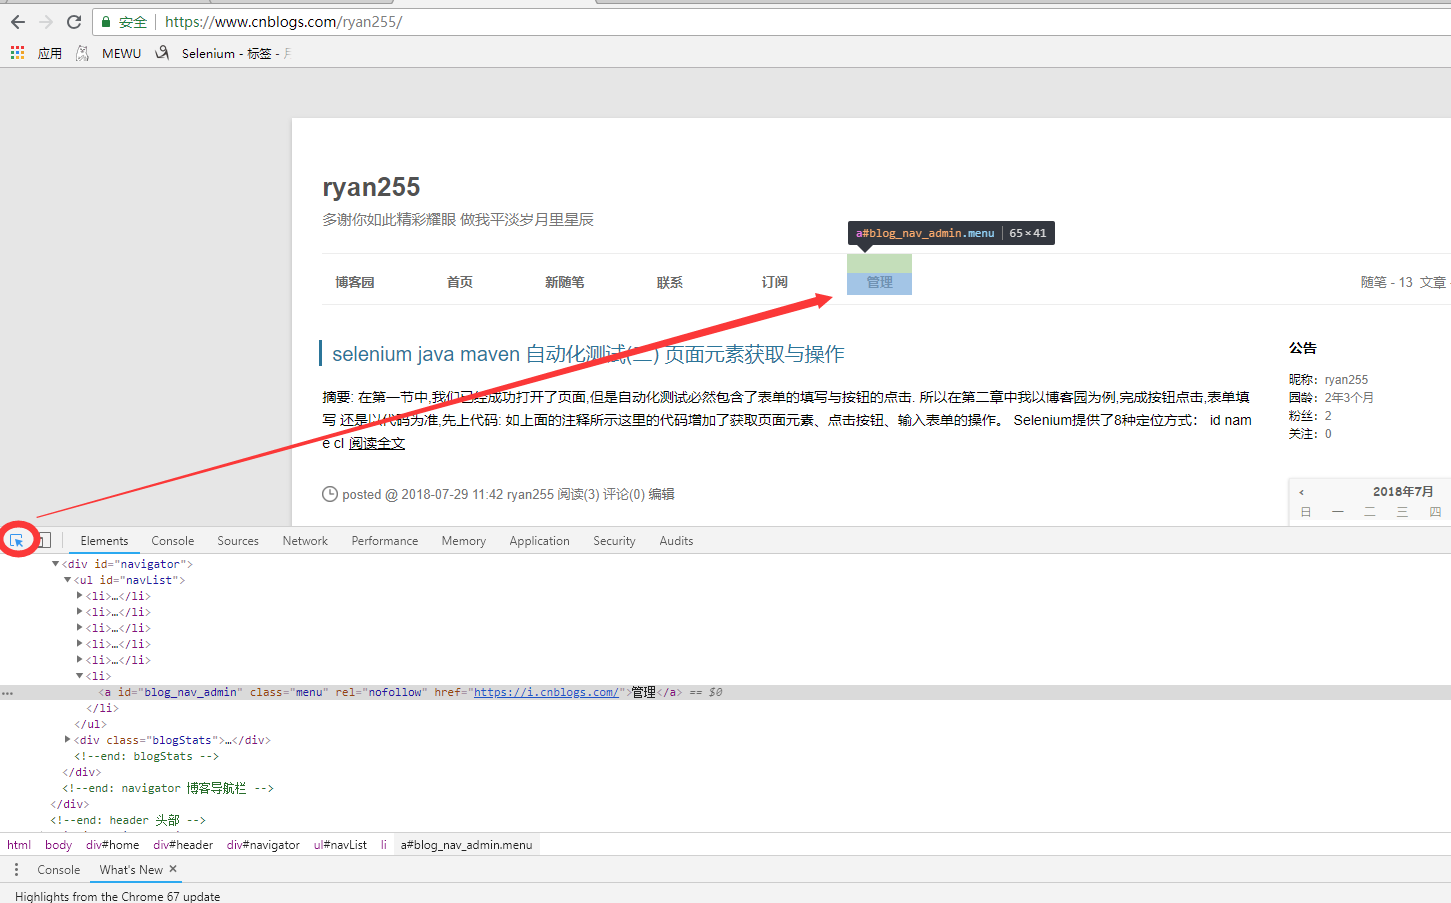Open the Memory tab
Viewport: 1451px width, 903px height.
click(464, 541)
